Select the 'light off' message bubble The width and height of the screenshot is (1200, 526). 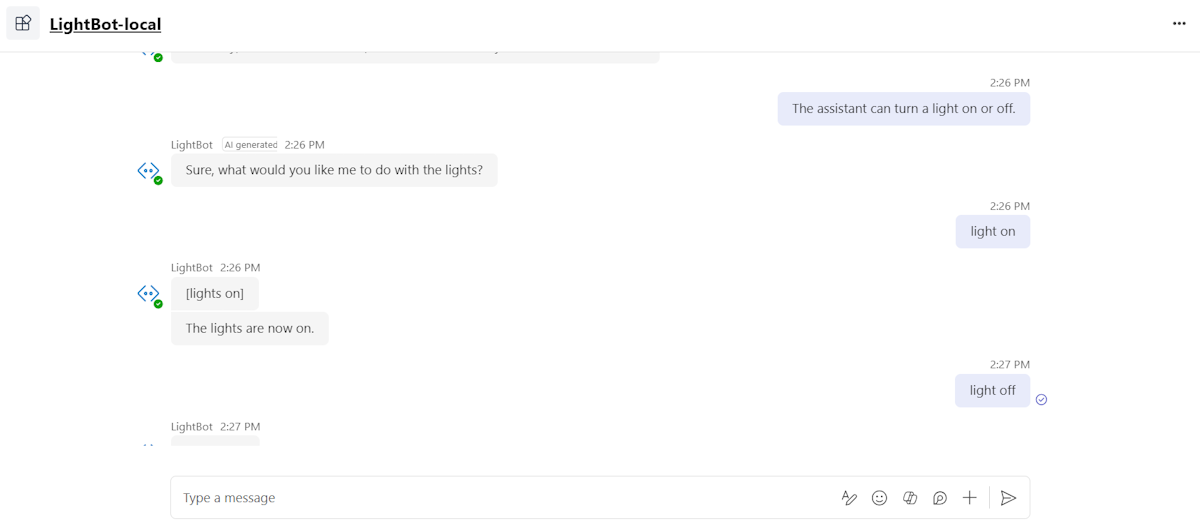click(992, 390)
